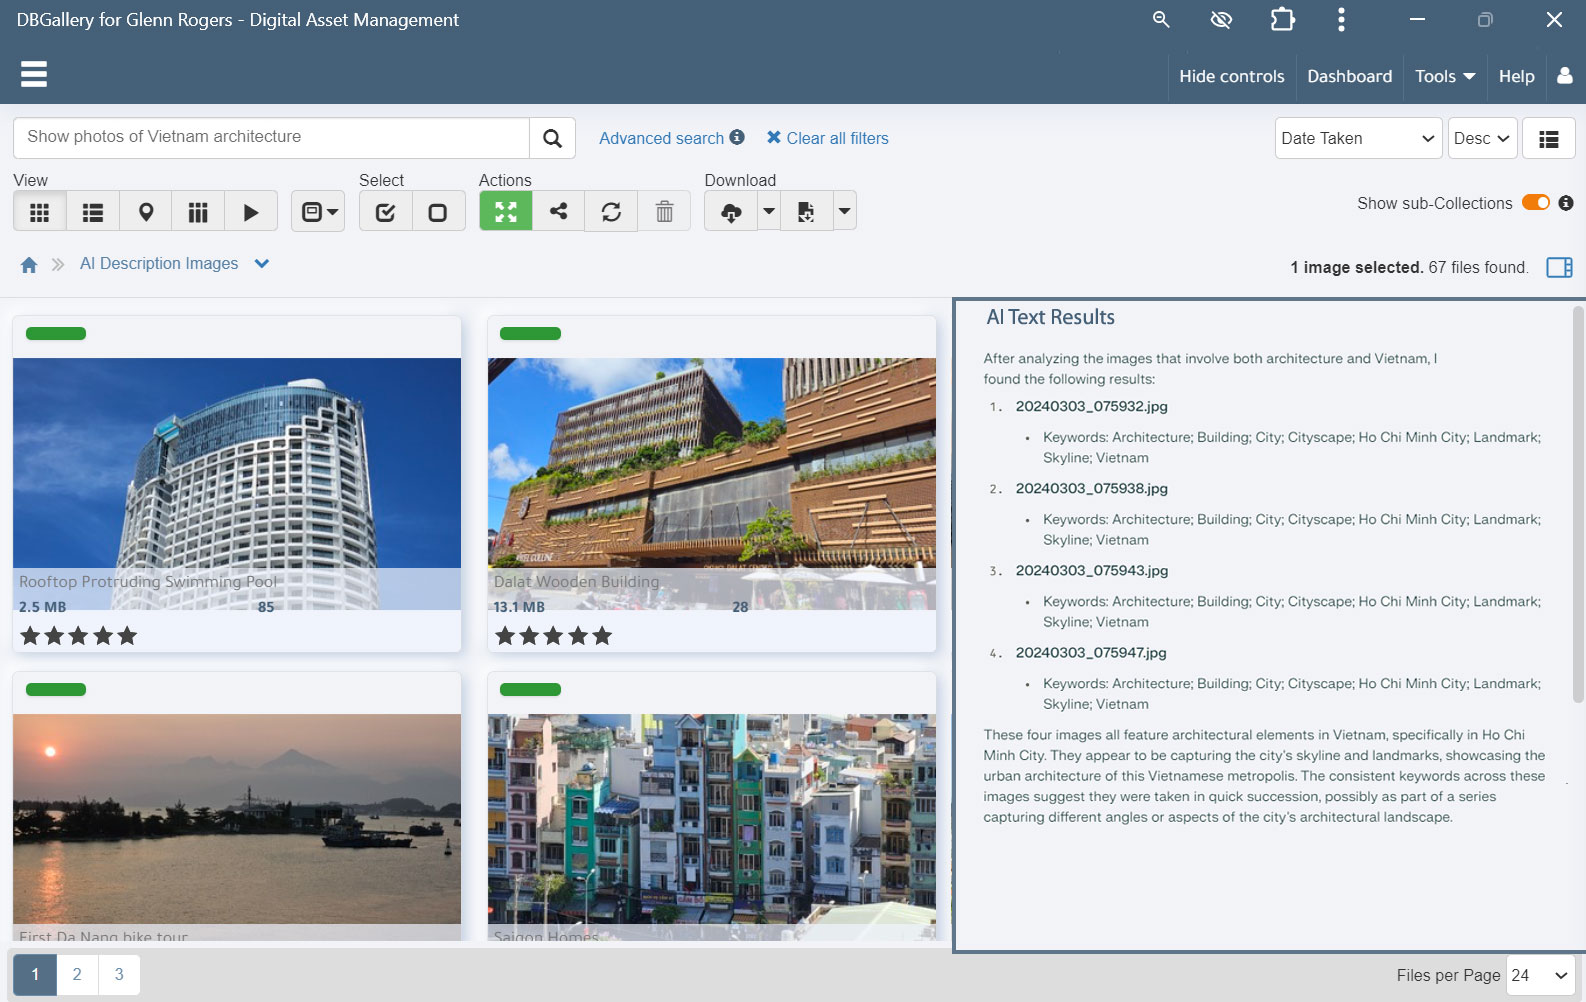Deselect all images with empty box button
The image size is (1586, 1002).
(438, 212)
